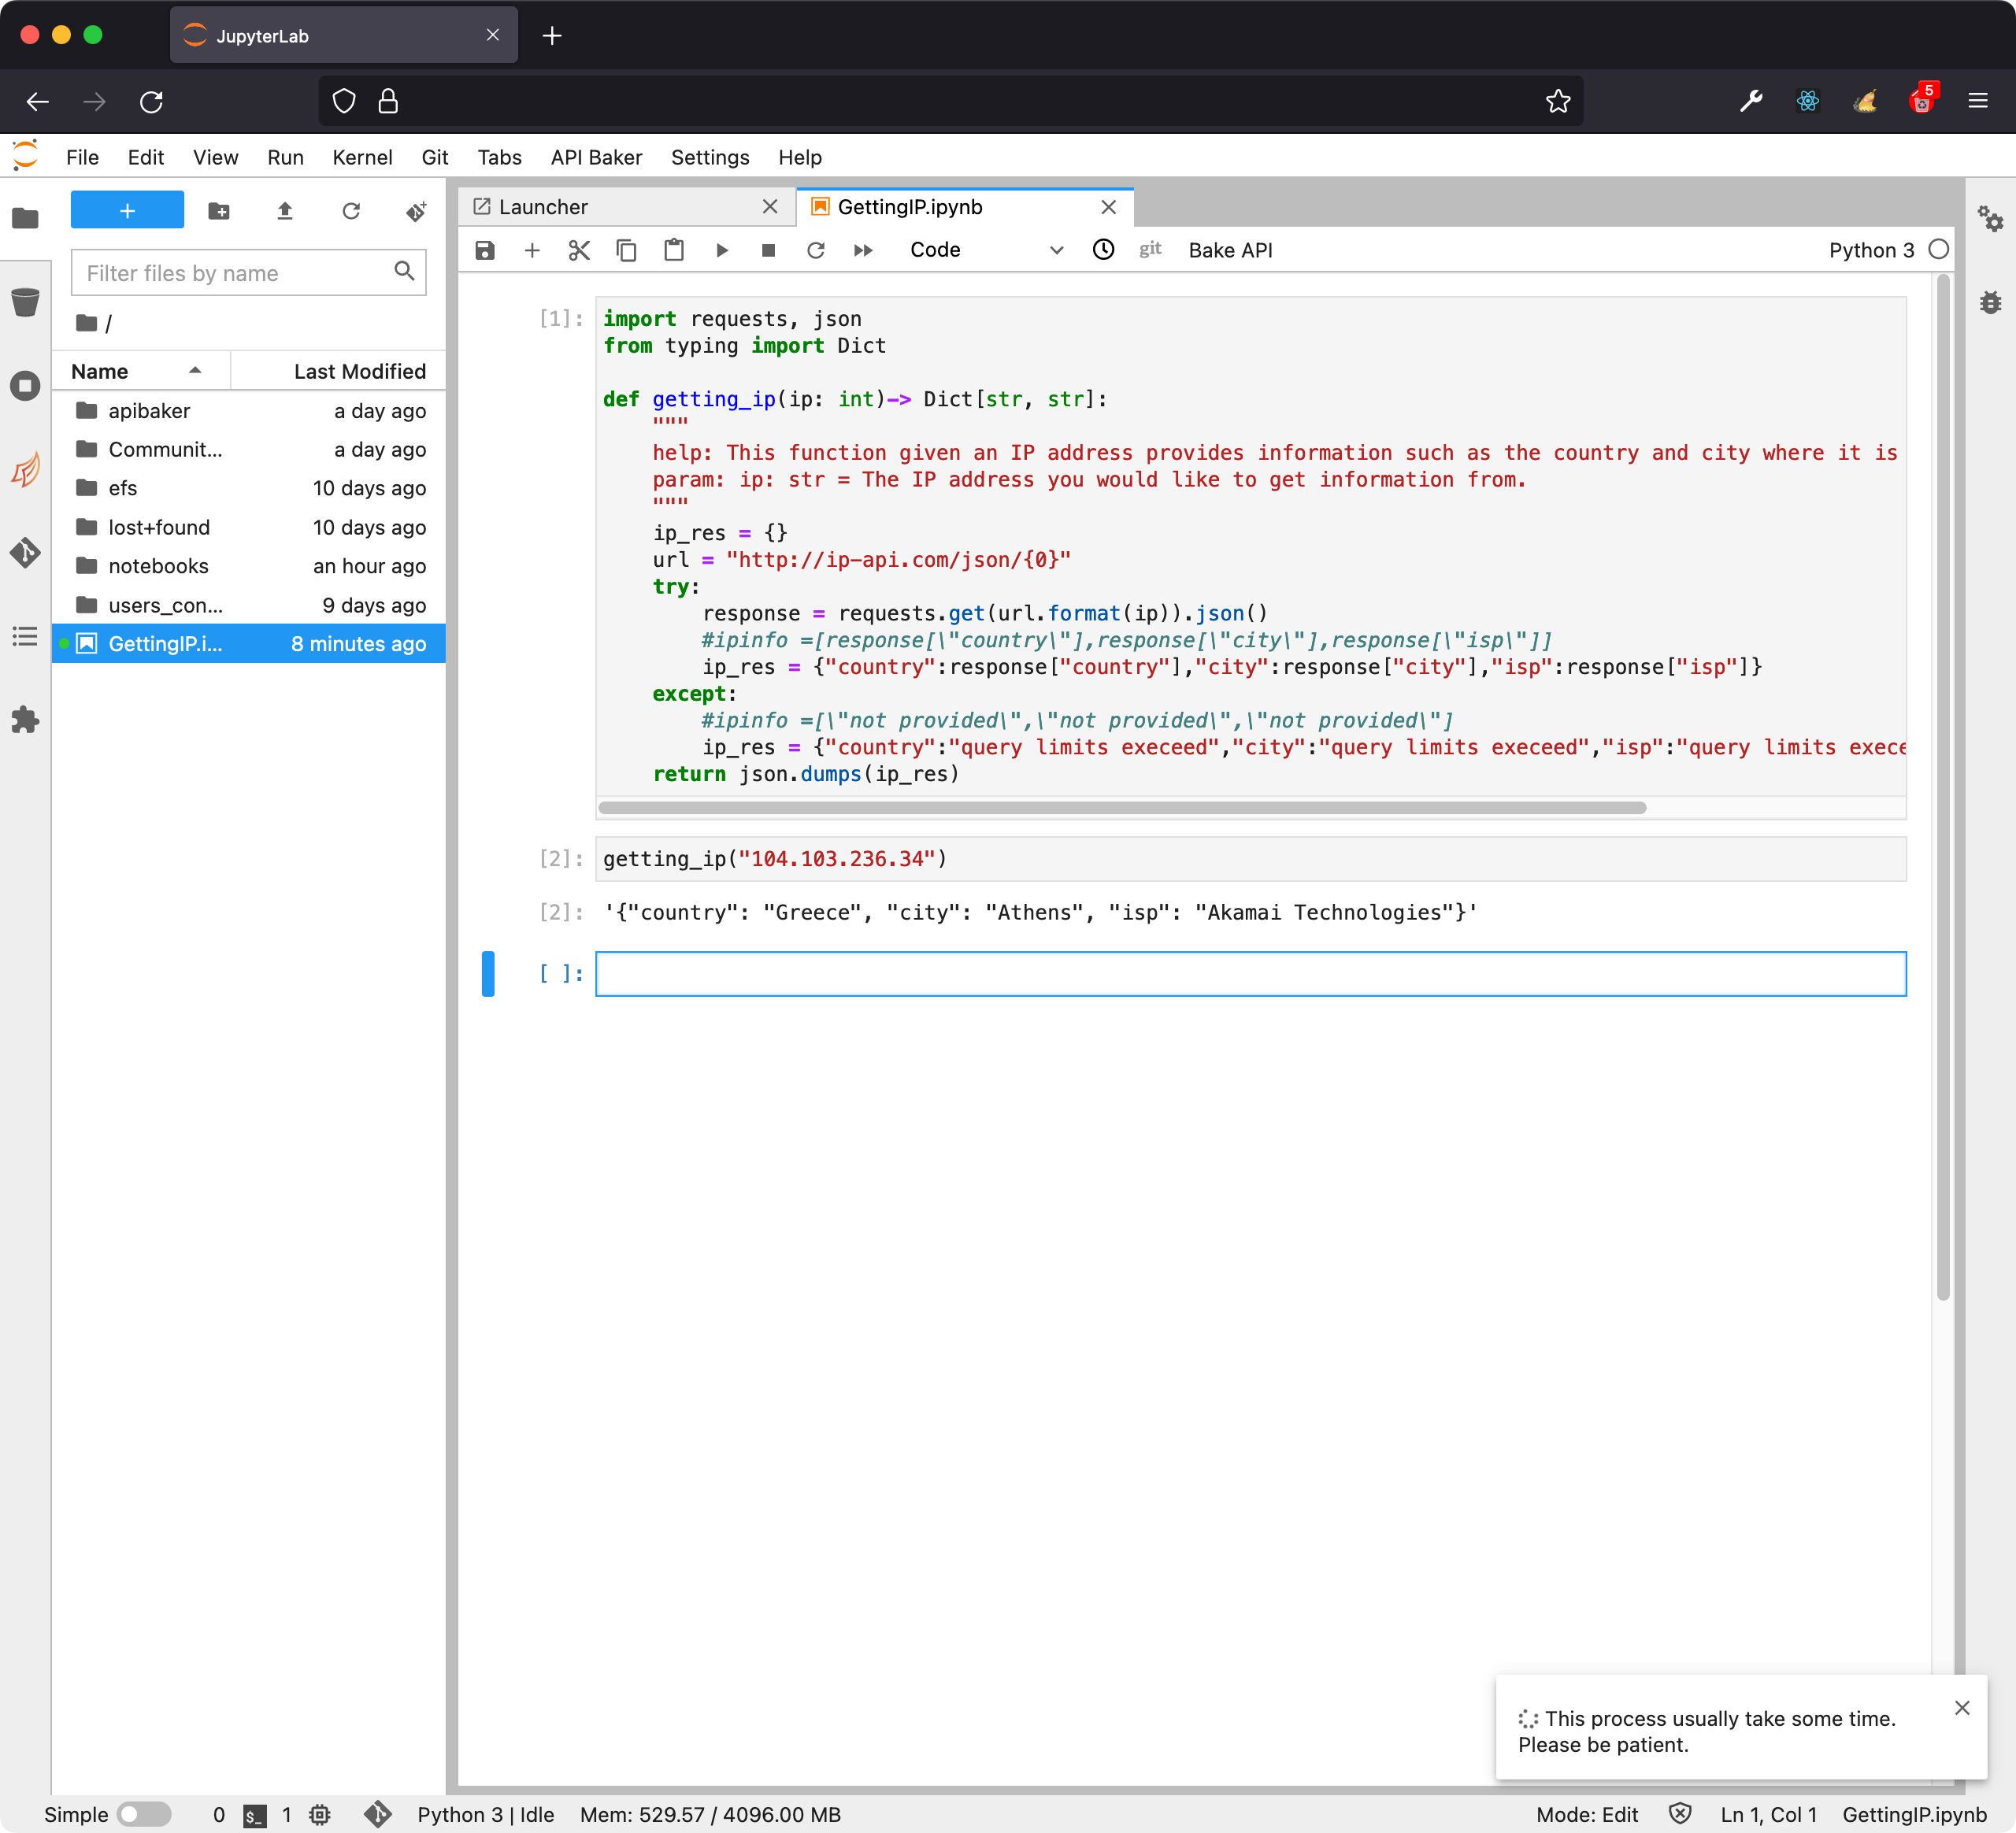The height and width of the screenshot is (1833, 2016).
Task: Restart kernel and run all cells
Action: tap(863, 250)
